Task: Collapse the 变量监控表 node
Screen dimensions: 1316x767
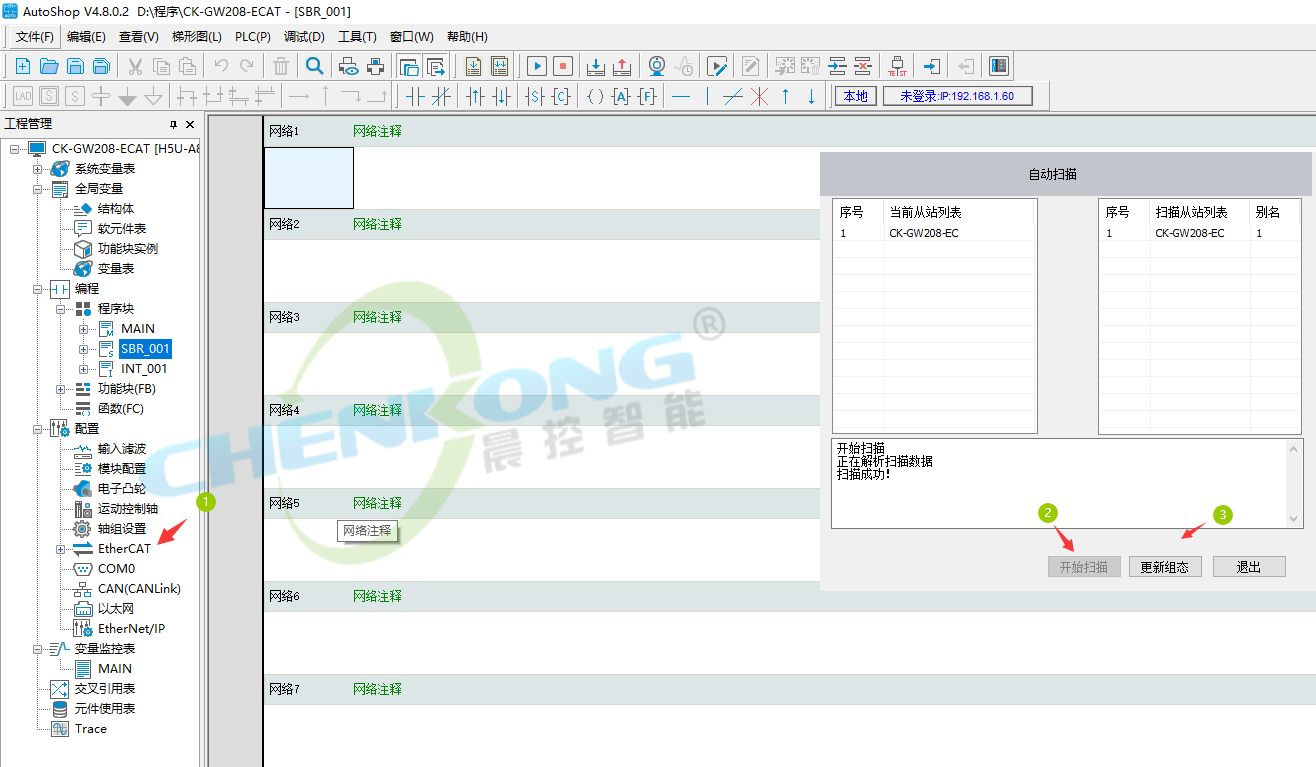Action: click(x=38, y=649)
